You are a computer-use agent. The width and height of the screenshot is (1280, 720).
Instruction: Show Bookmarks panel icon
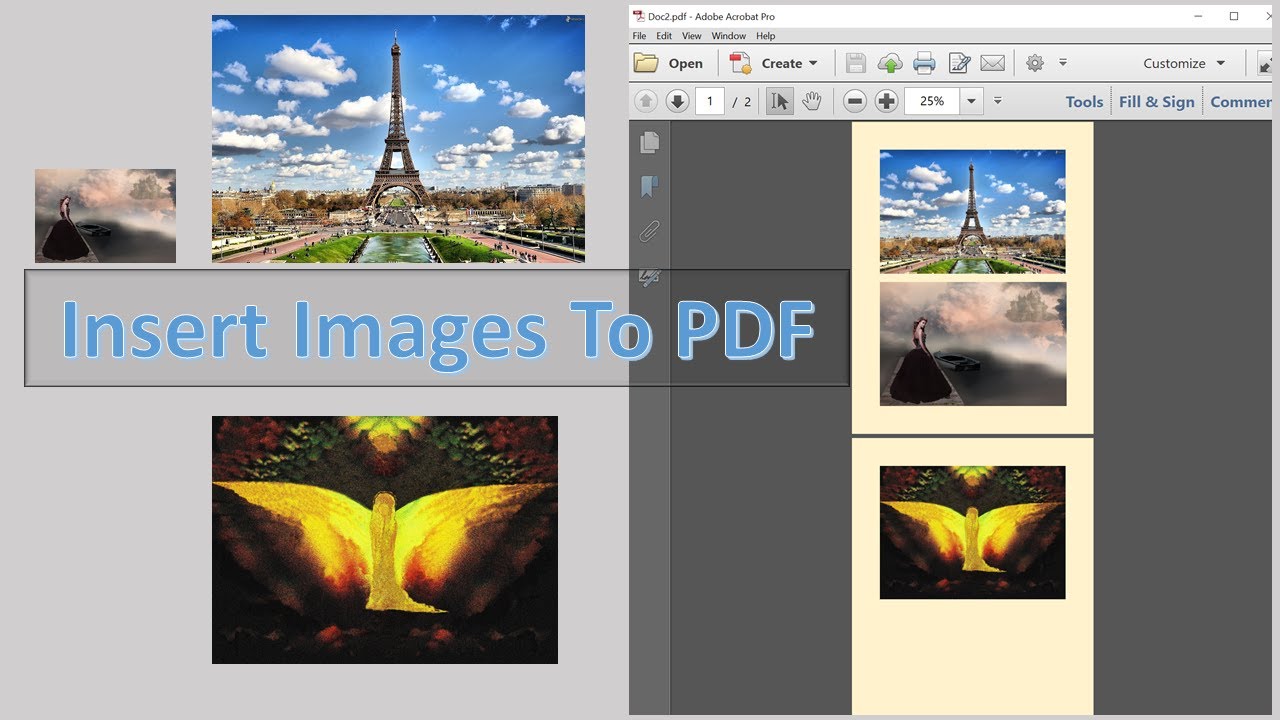(x=650, y=187)
